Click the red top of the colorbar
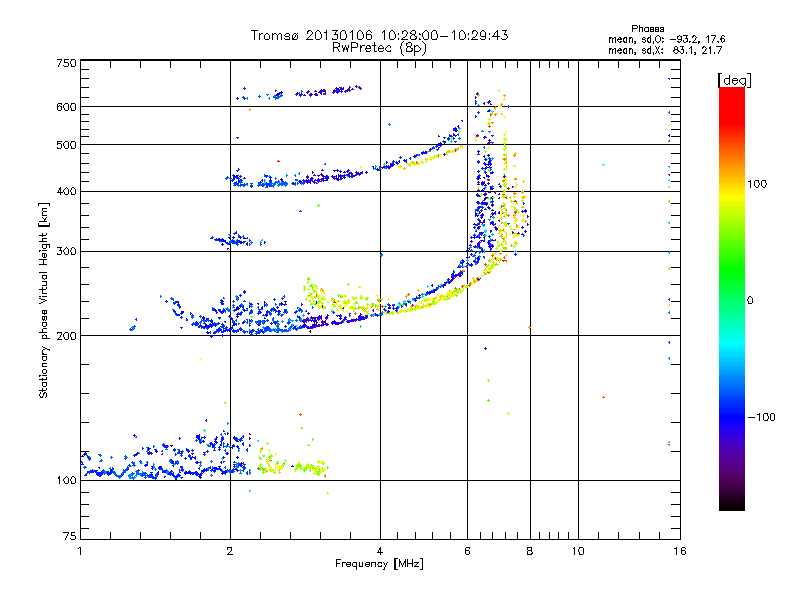This screenshot has height=600, width=800. pos(732,99)
